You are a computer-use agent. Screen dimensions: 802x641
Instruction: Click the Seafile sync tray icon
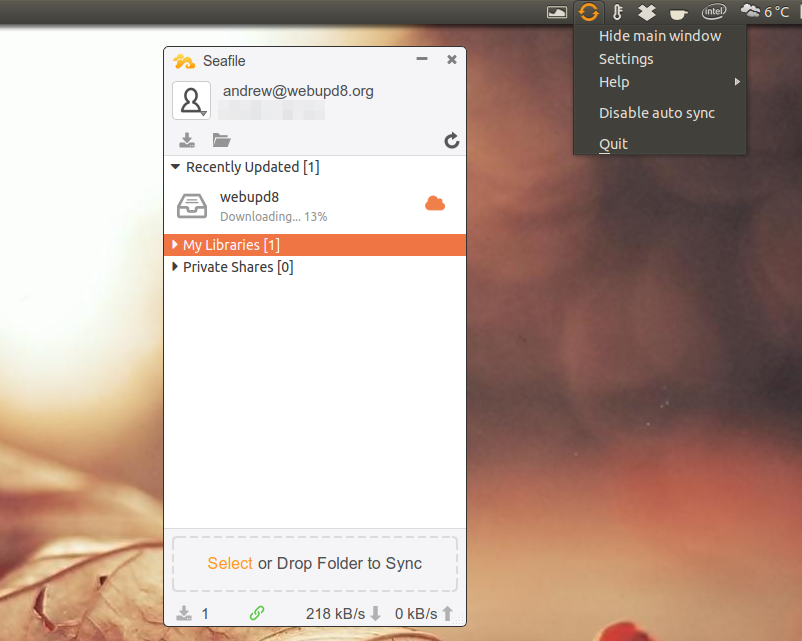[589, 12]
